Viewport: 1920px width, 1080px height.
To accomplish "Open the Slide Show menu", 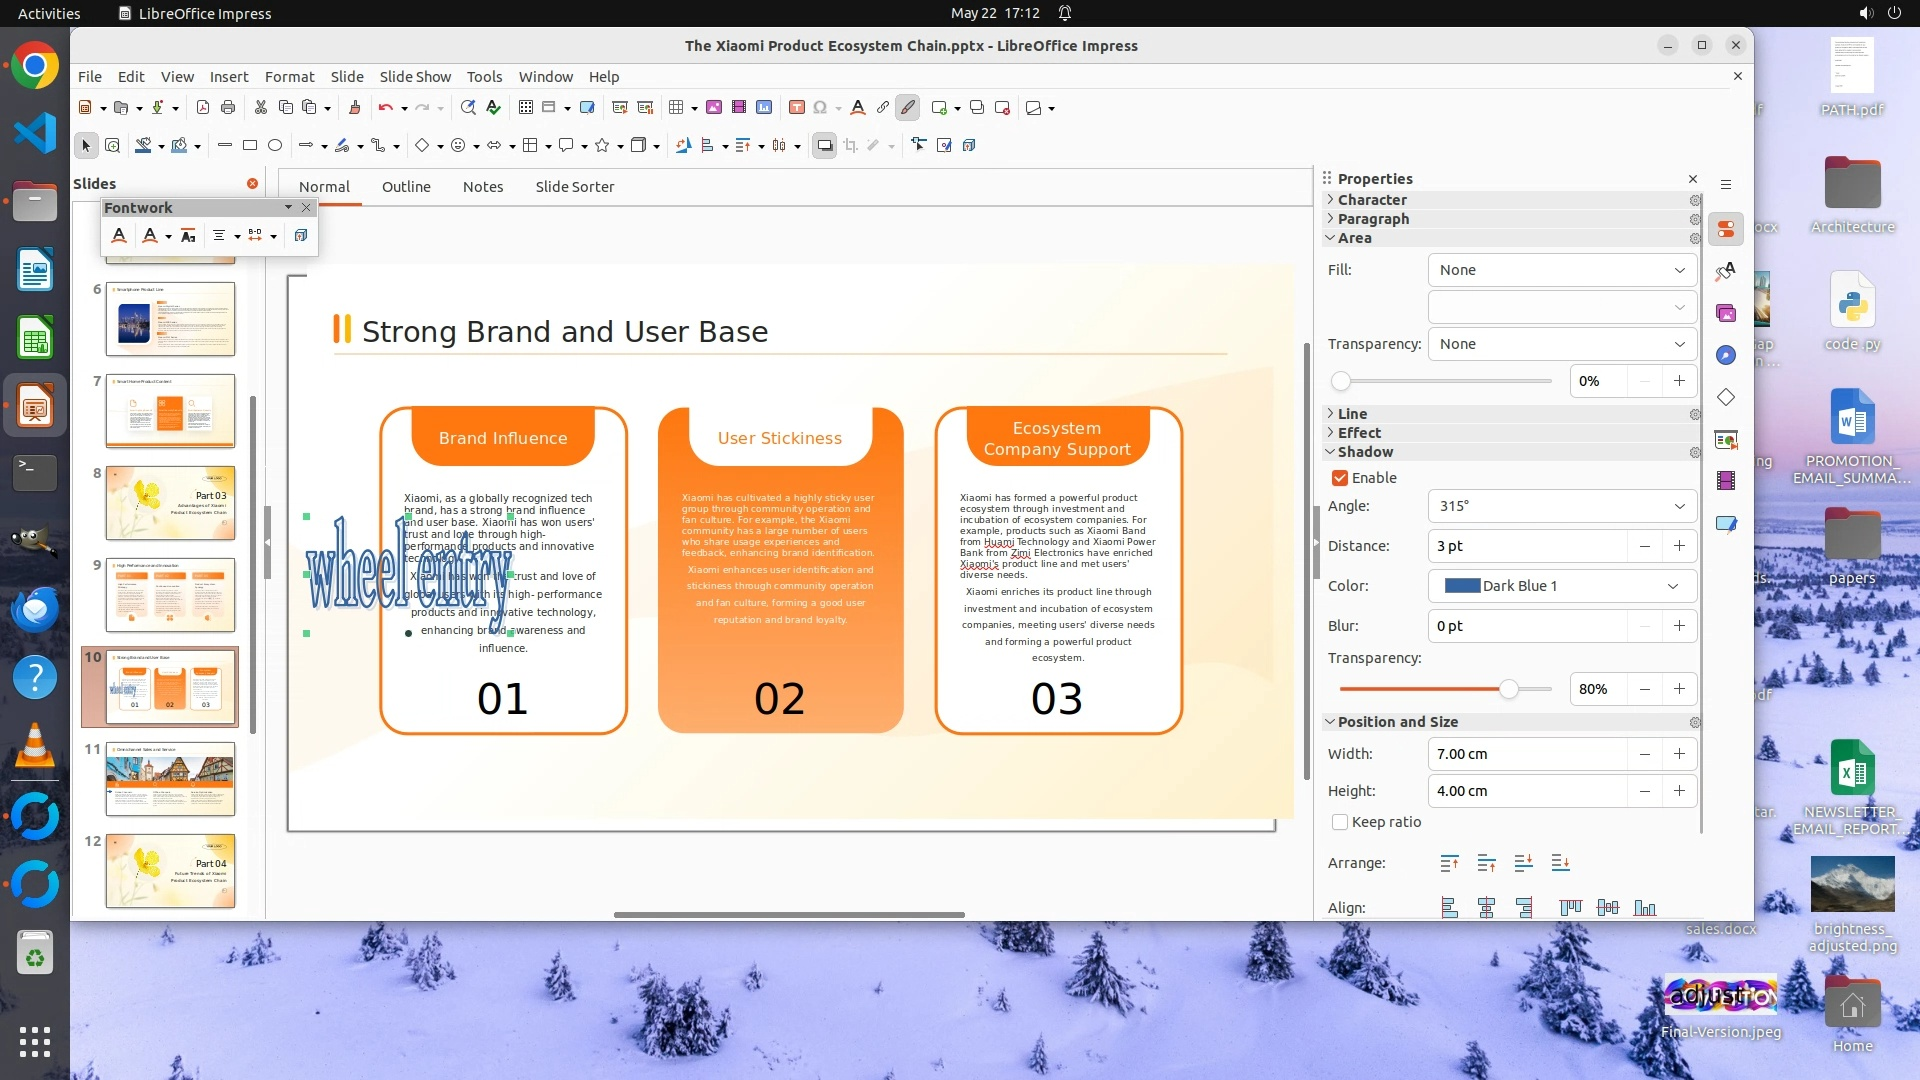I will pos(415,77).
